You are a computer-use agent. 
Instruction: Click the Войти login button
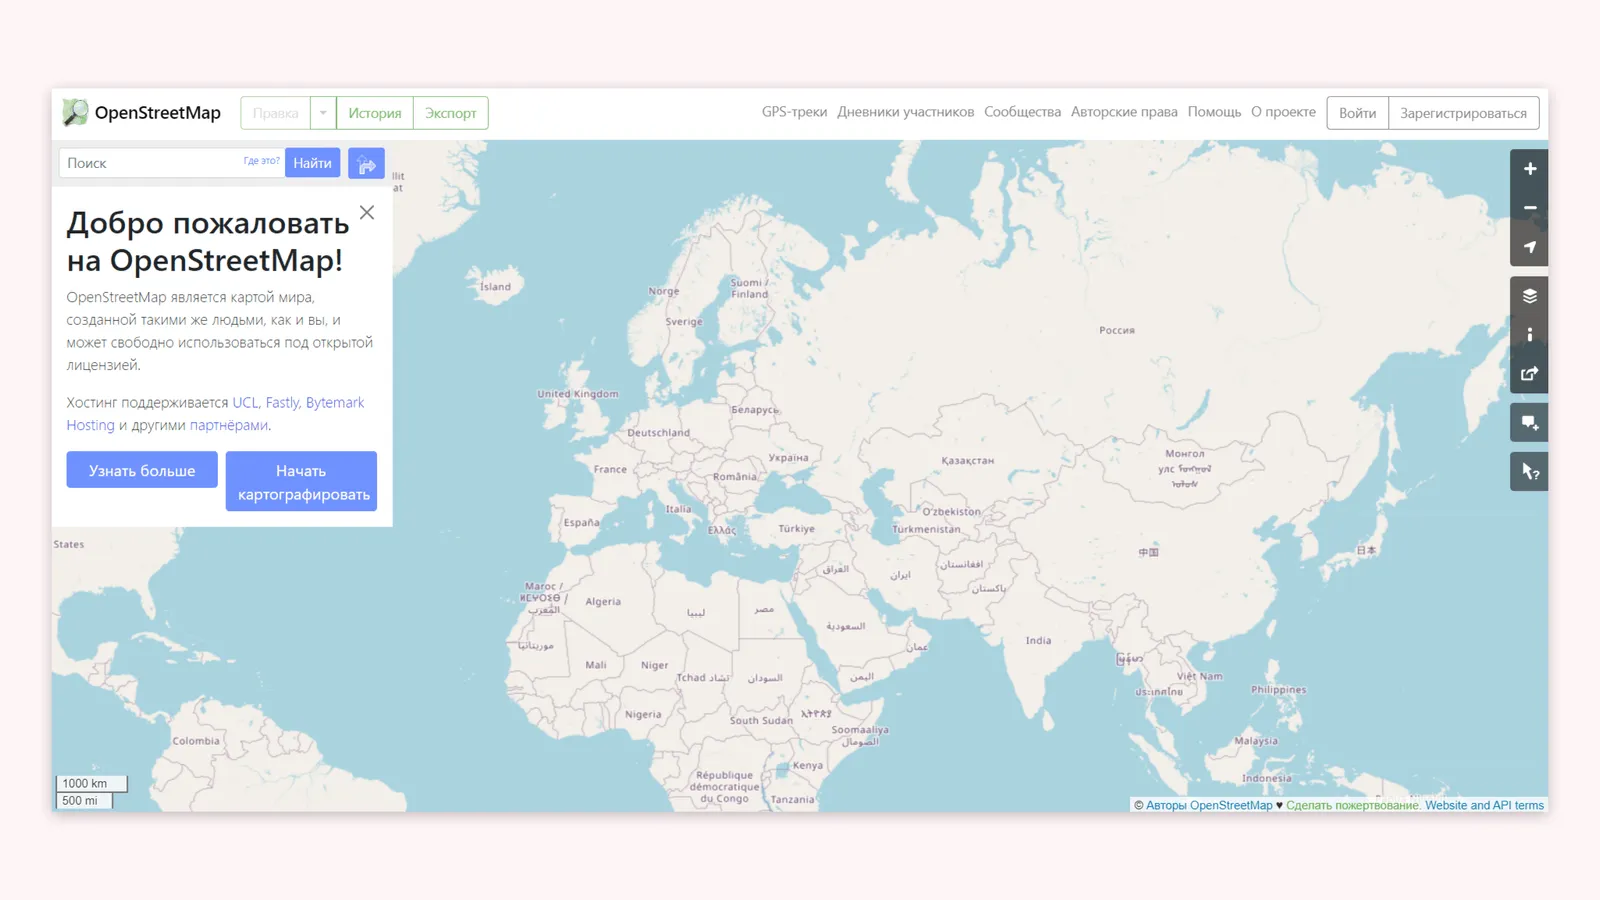(x=1357, y=113)
